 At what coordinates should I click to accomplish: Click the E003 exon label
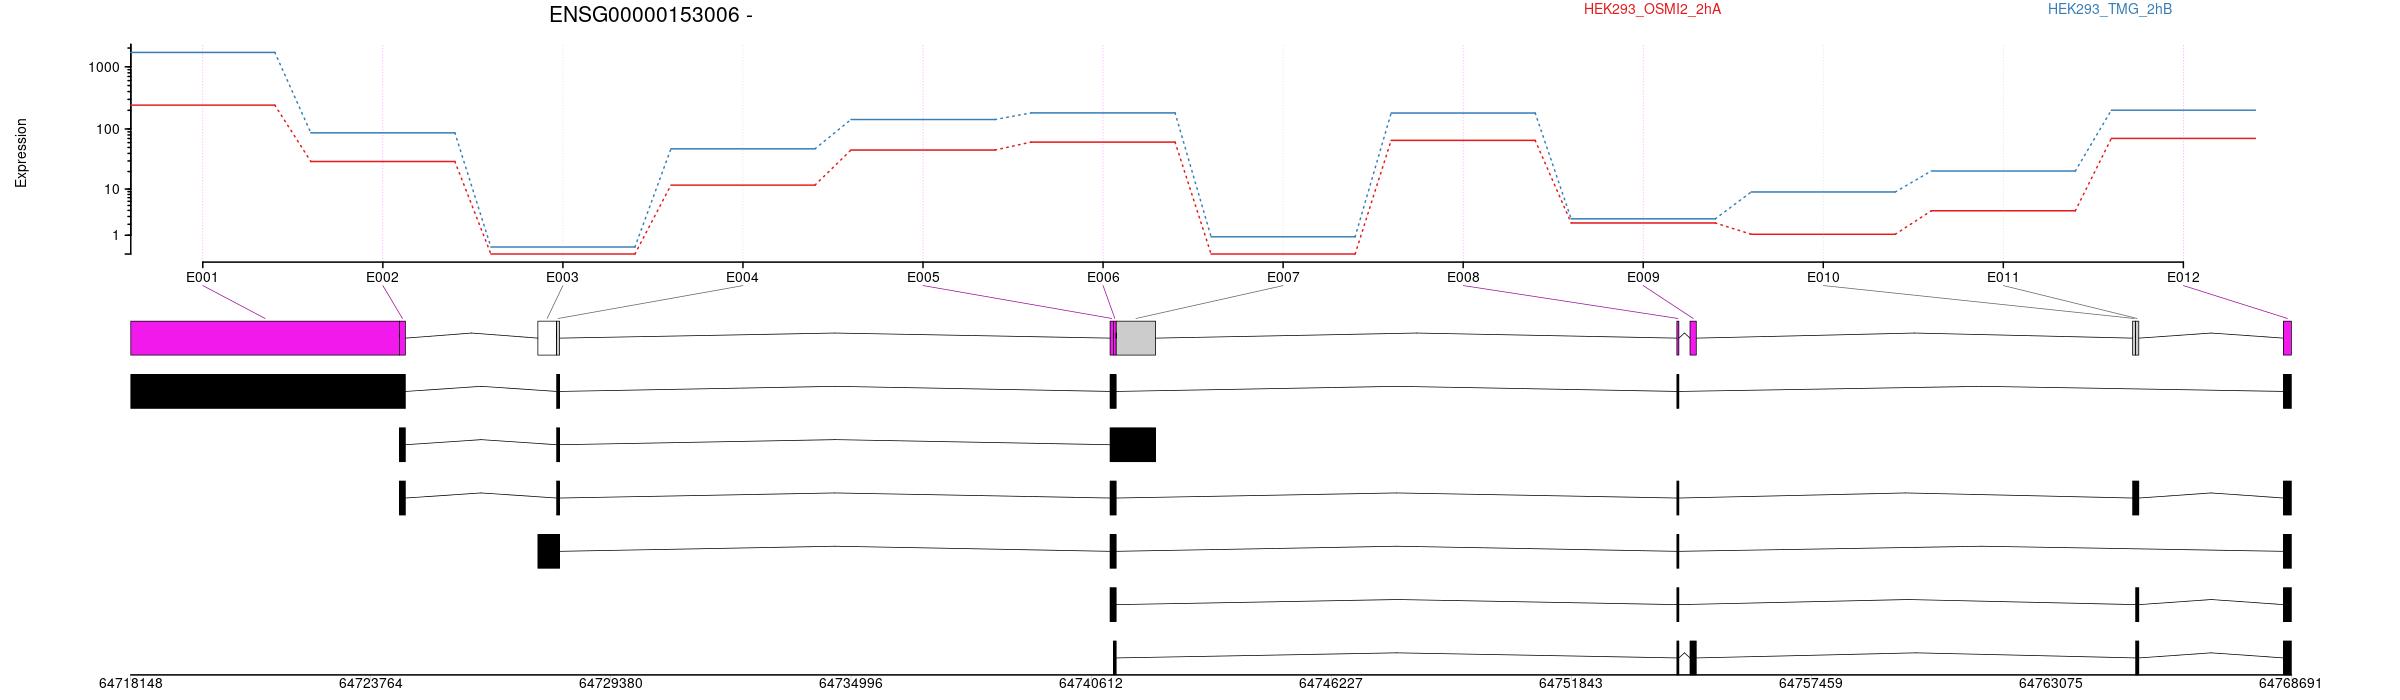pyautogui.click(x=562, y=278)
